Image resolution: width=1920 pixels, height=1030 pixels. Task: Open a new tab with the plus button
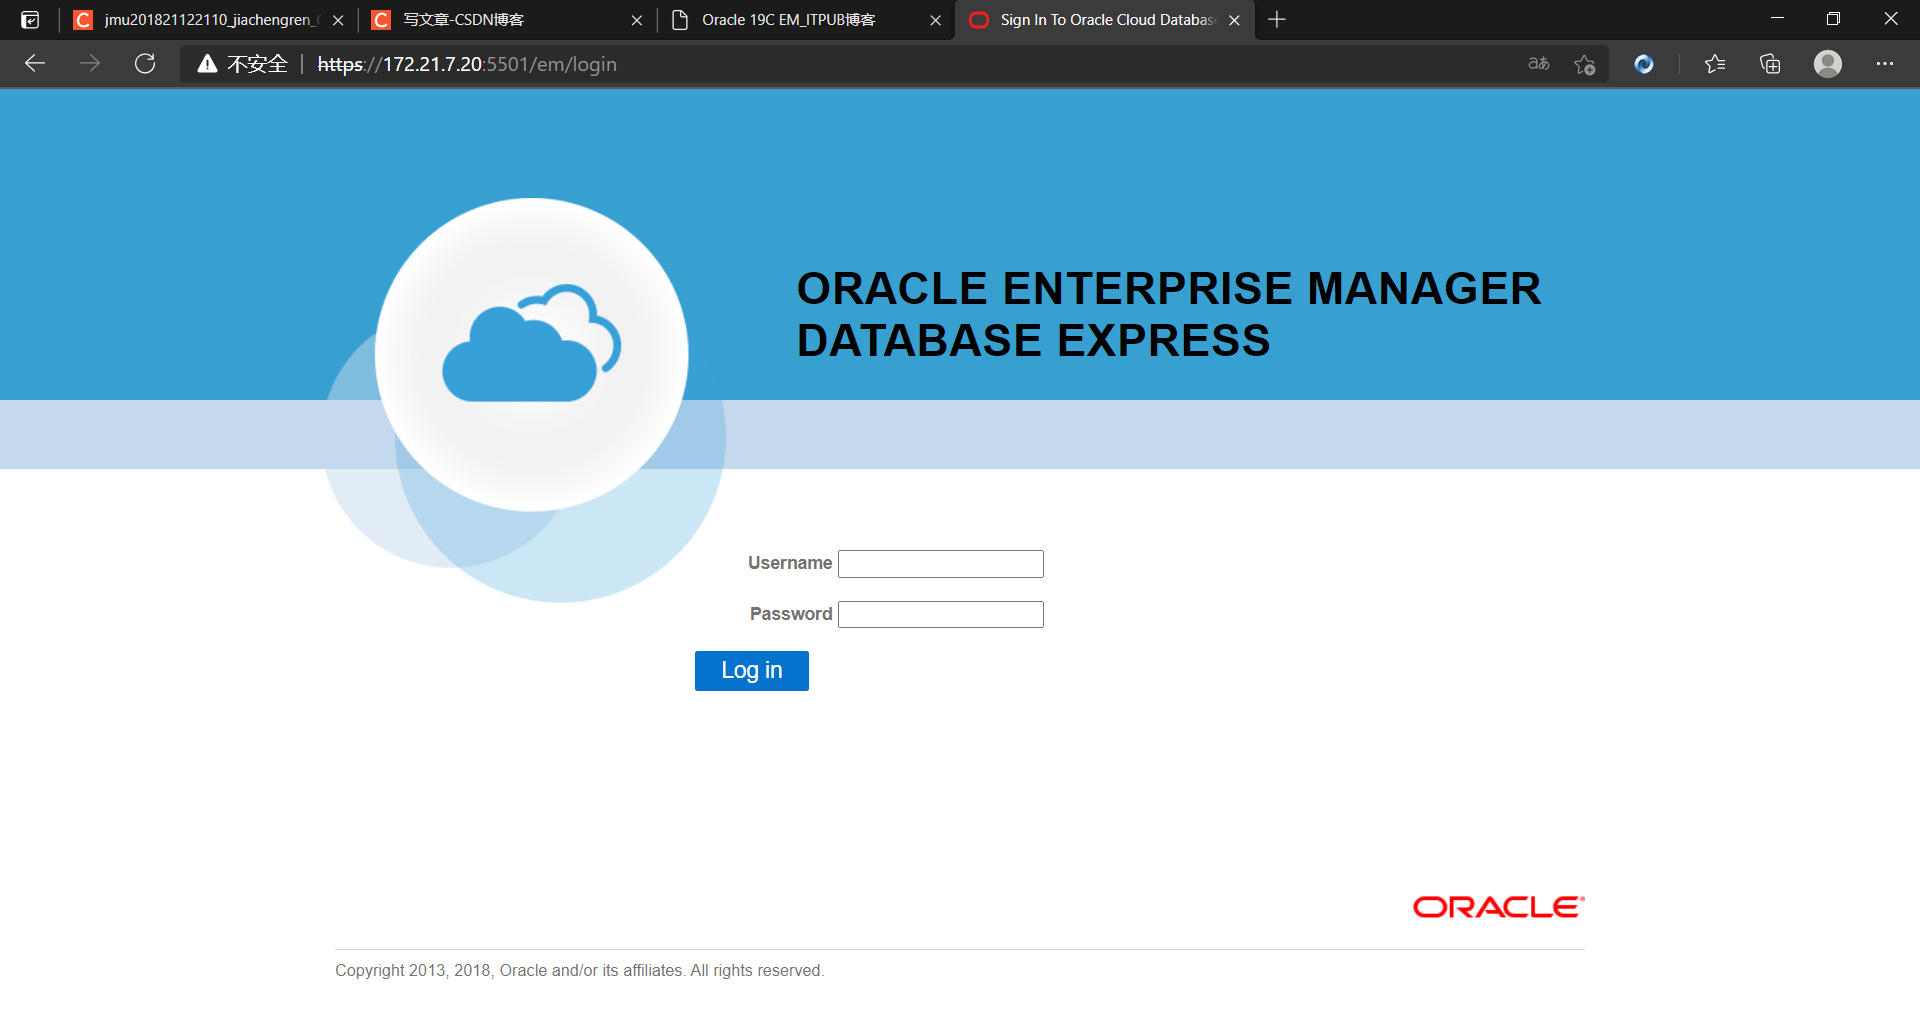(x=1276, y=20)
